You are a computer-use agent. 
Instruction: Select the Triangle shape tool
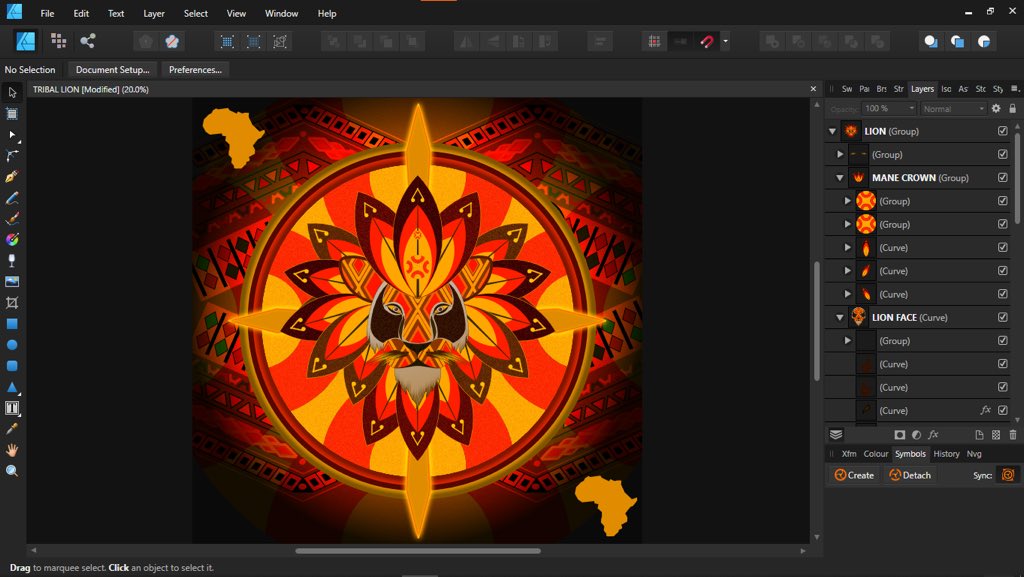(12, 387)
